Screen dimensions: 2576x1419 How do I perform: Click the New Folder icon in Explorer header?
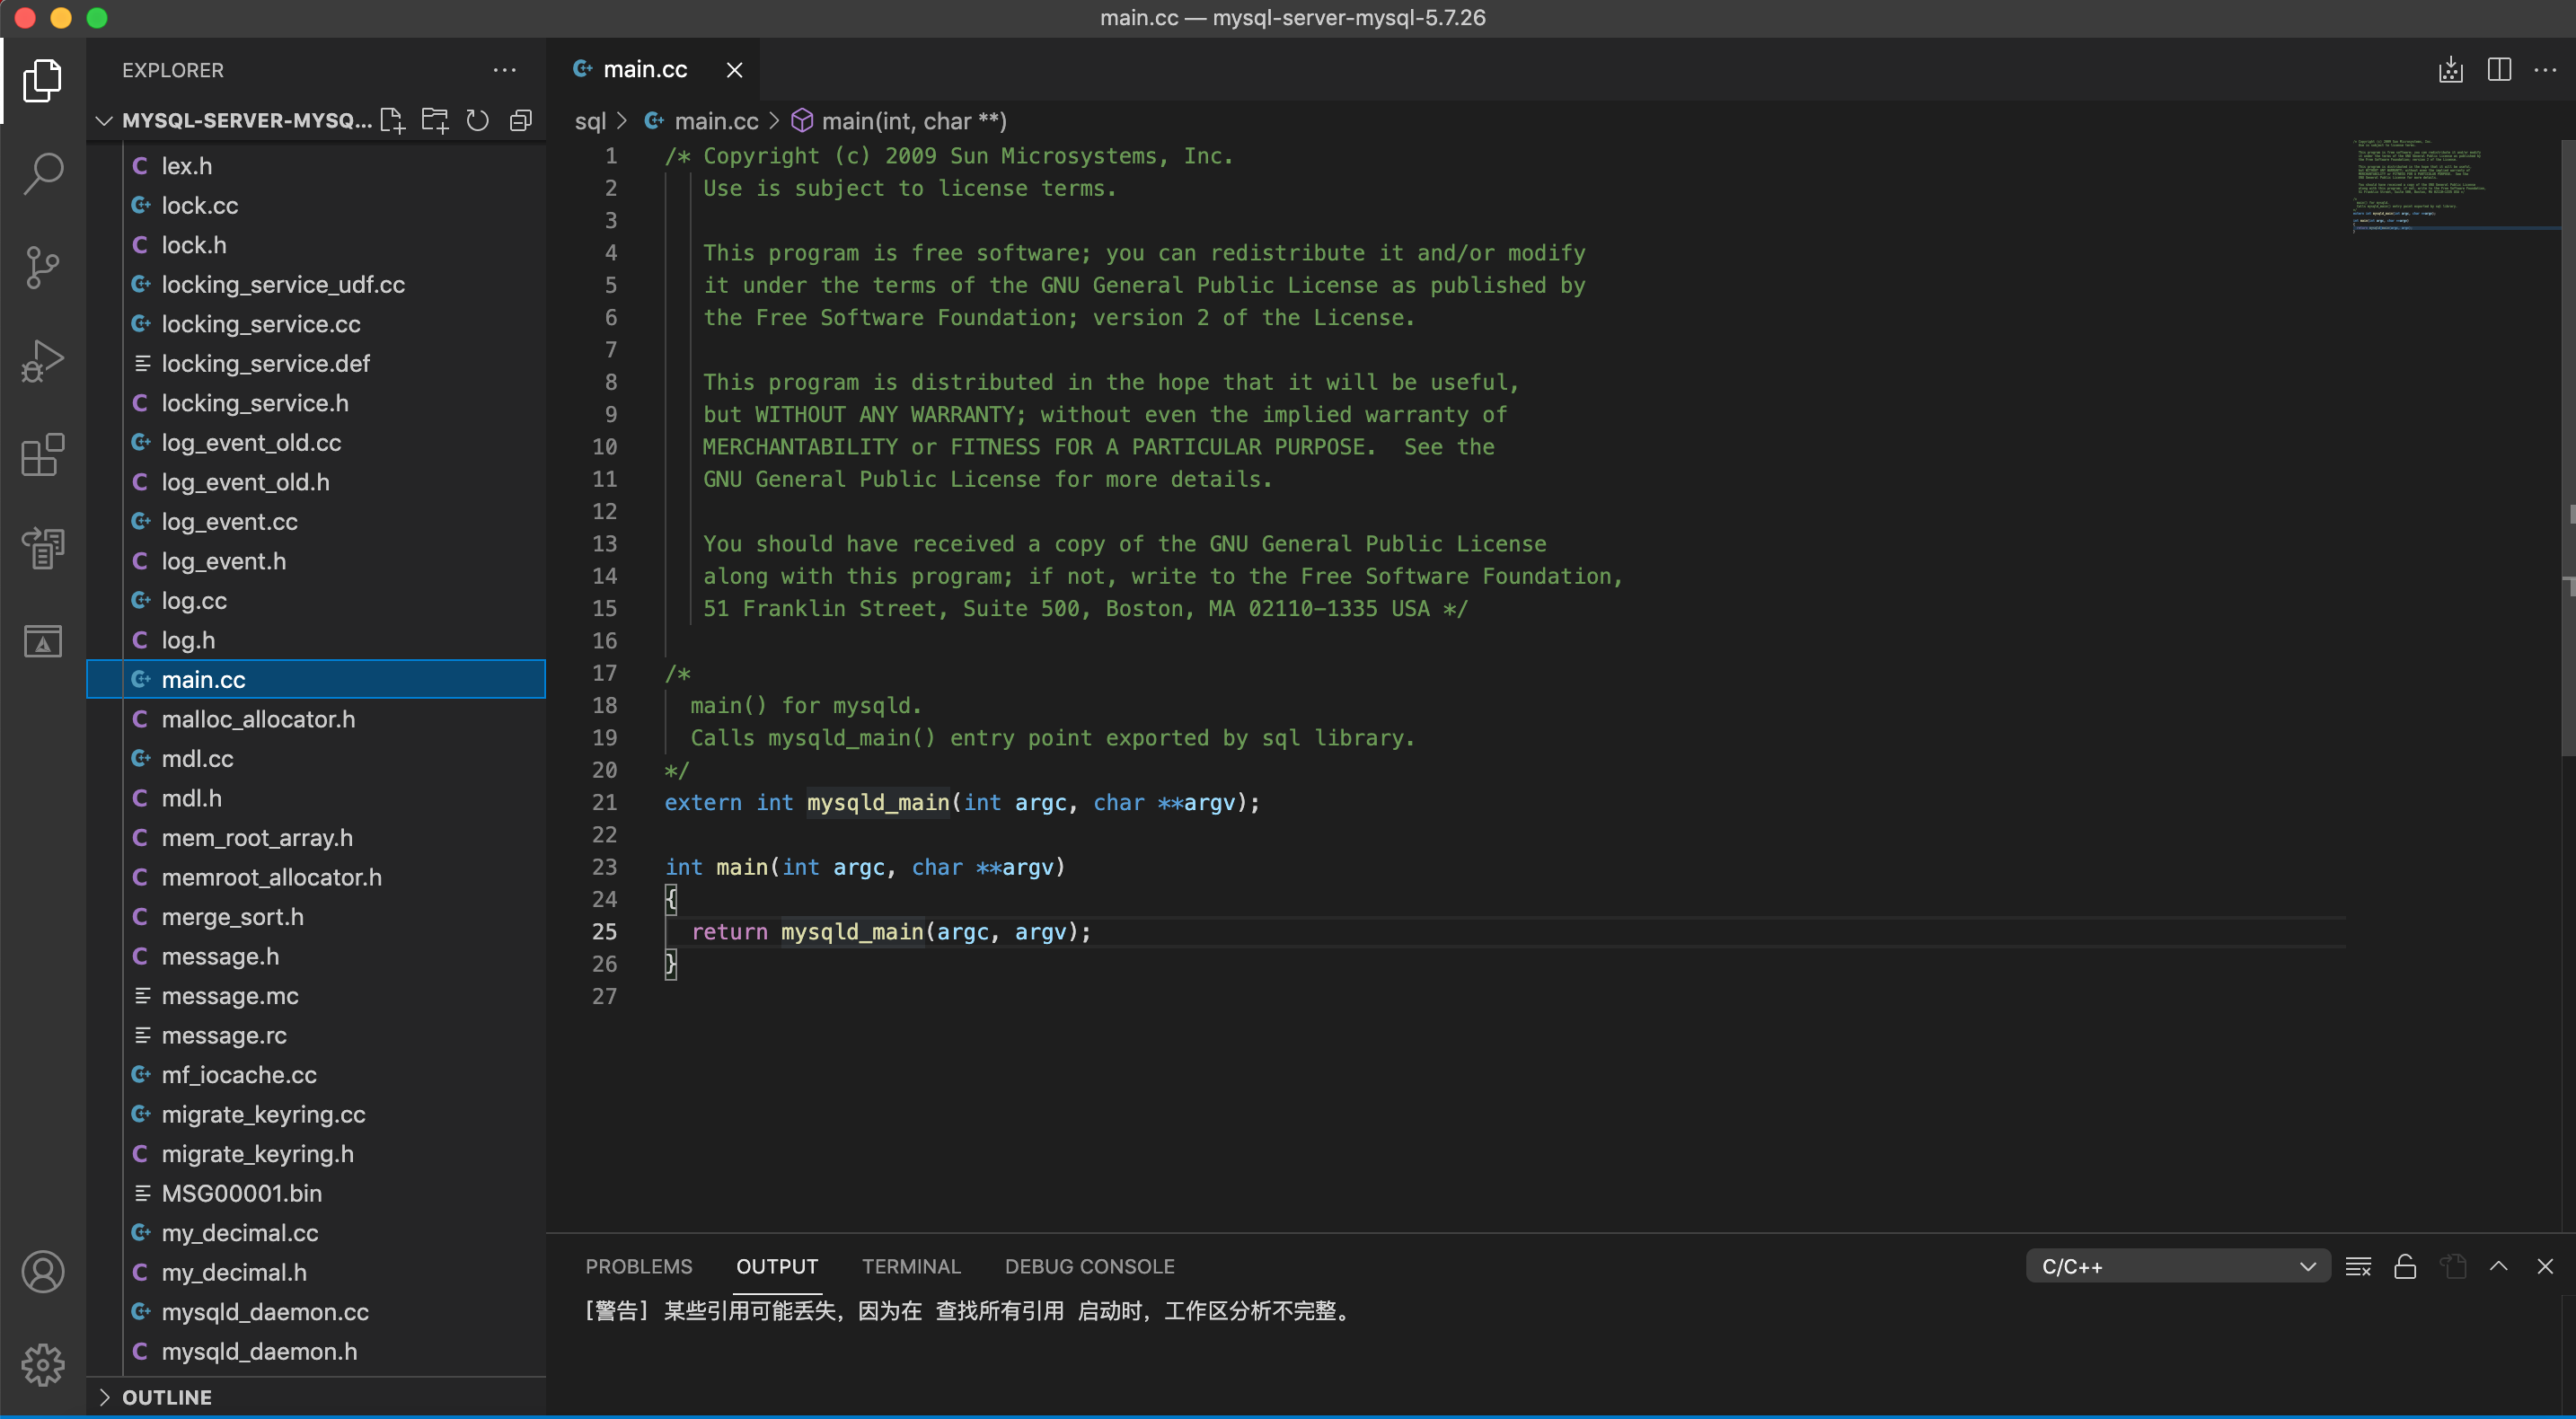435,121
